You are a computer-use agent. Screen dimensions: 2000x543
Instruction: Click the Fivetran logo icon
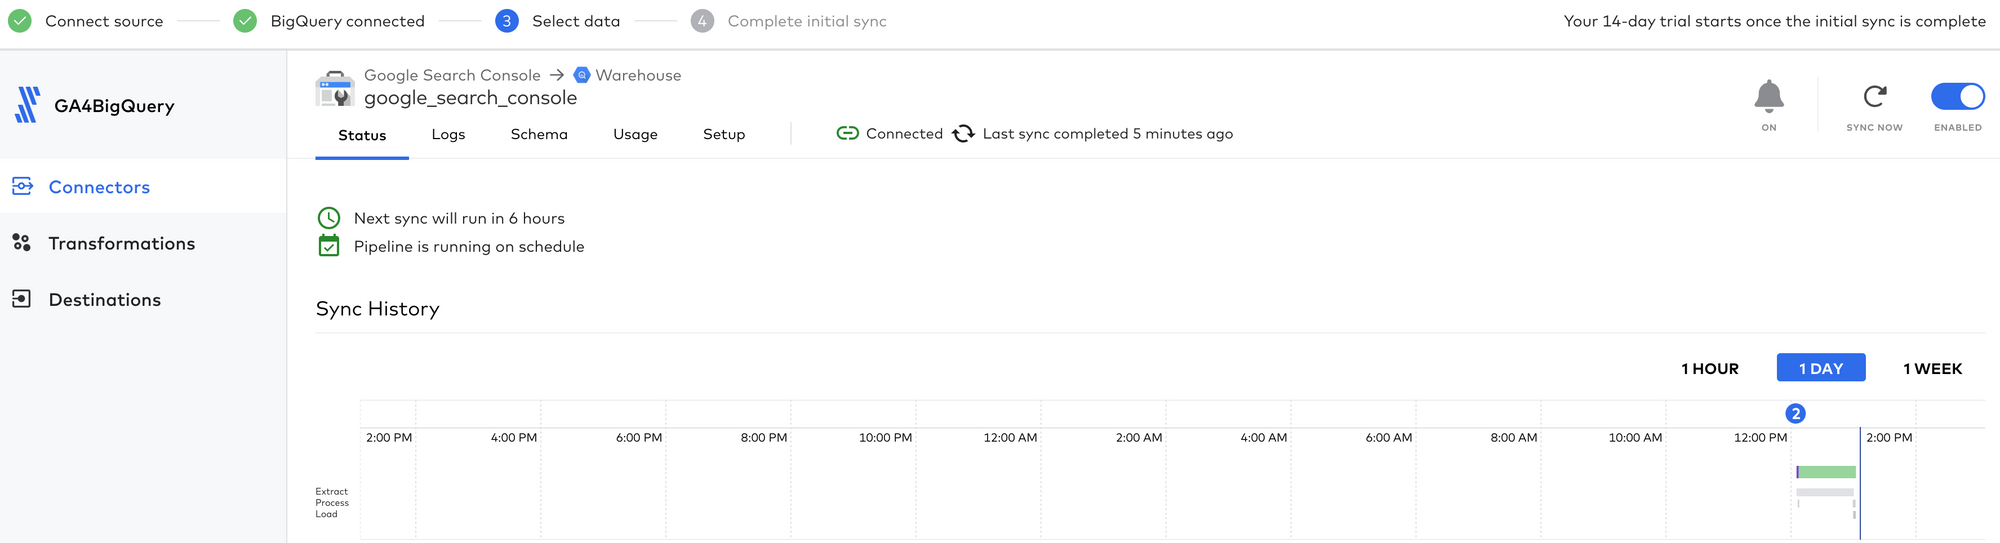point(28,105)
